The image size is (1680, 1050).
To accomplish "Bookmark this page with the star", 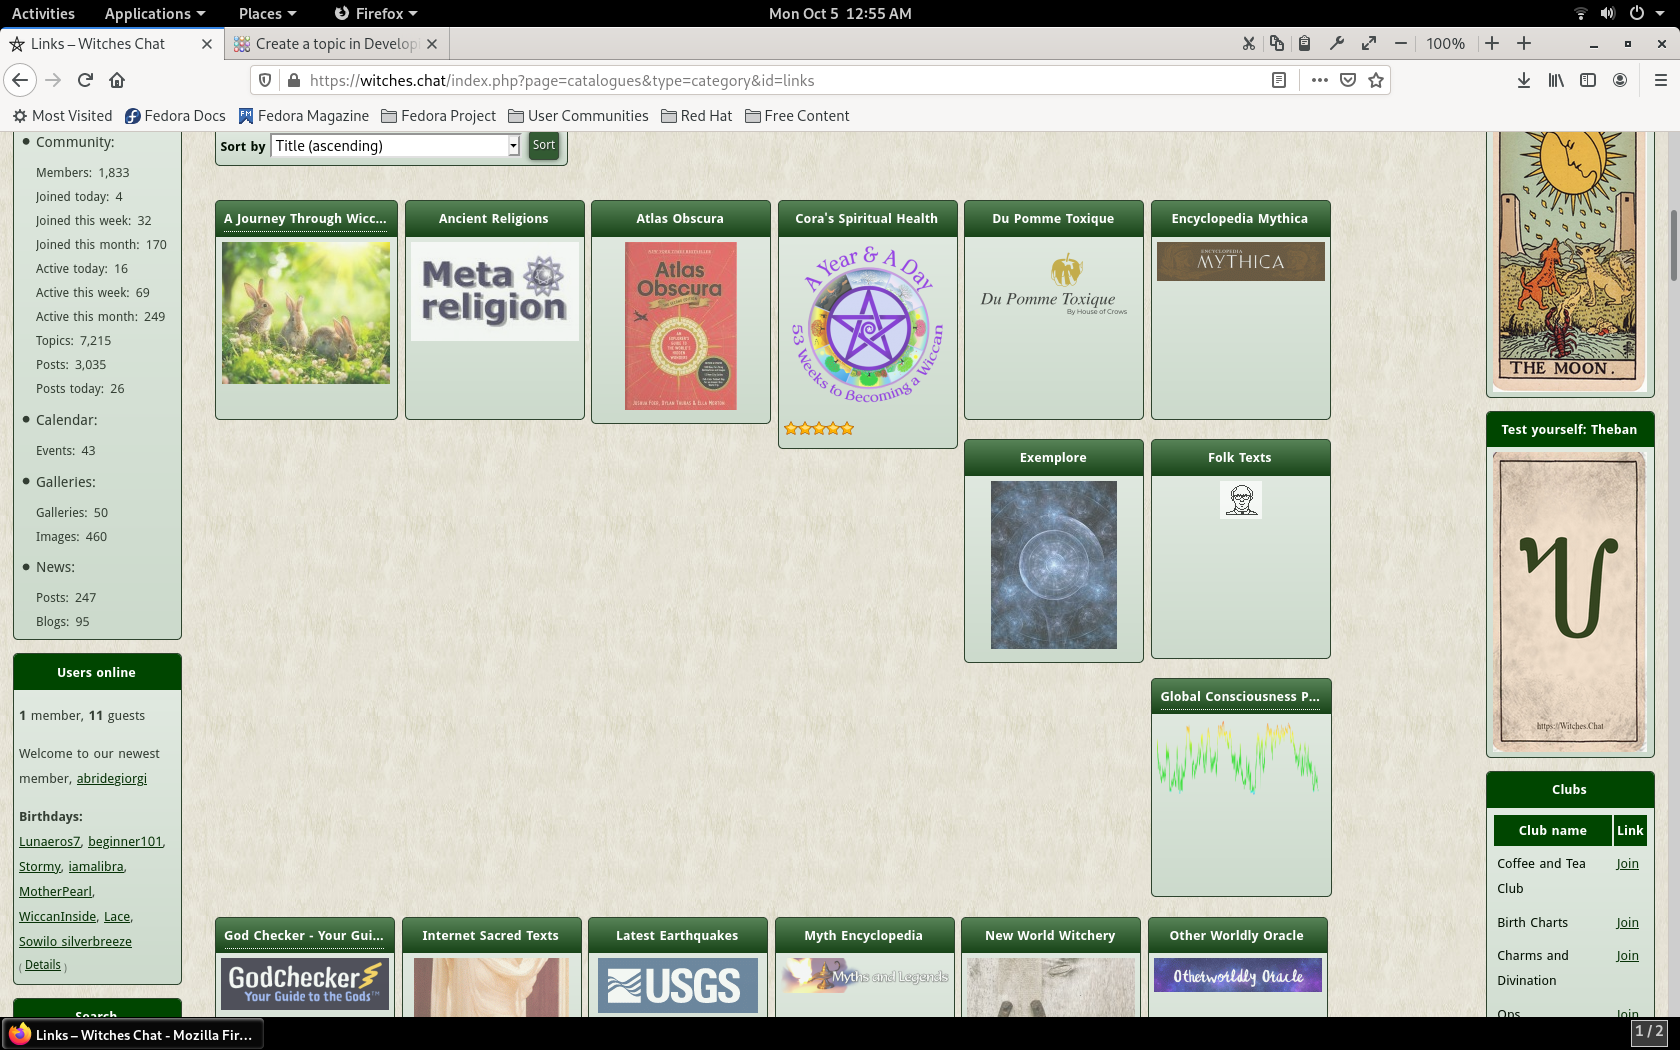I will pyautogui.click(x=1376, y=81).
